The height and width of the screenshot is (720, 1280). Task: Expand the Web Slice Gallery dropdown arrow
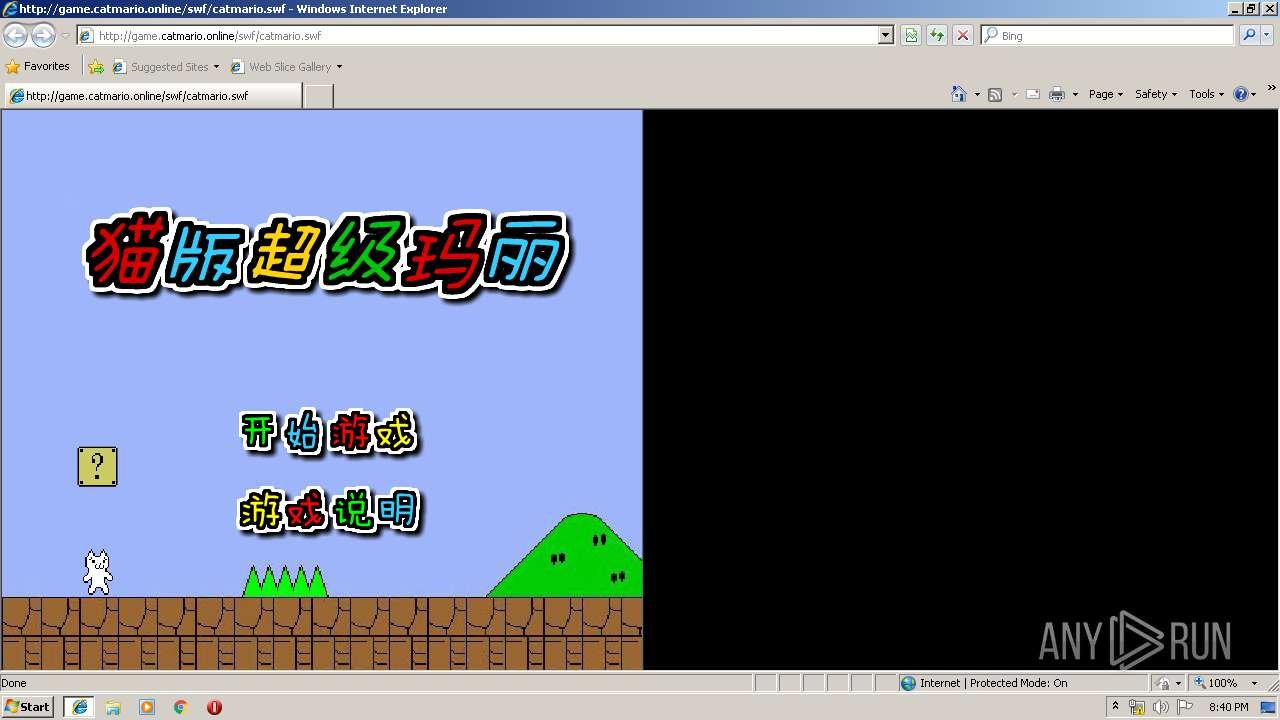[x=339, y=67]
